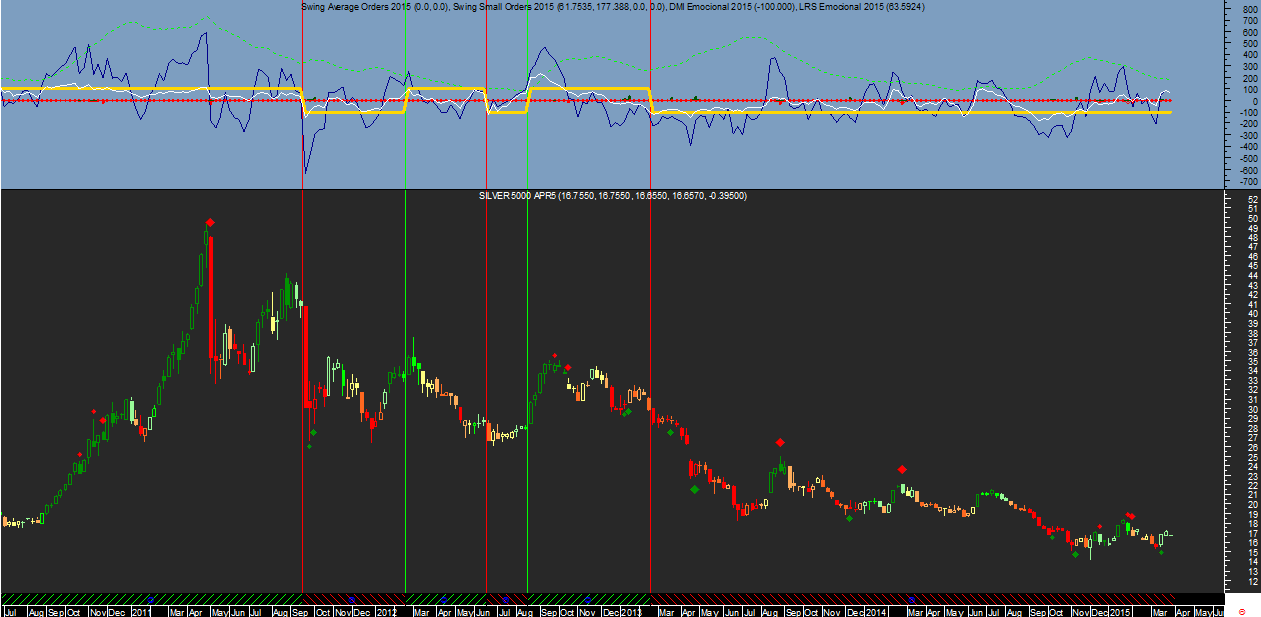Click the green diamond marker near April 2013
The width and height of the screenshot is (1261, 617).
[694, 489]
